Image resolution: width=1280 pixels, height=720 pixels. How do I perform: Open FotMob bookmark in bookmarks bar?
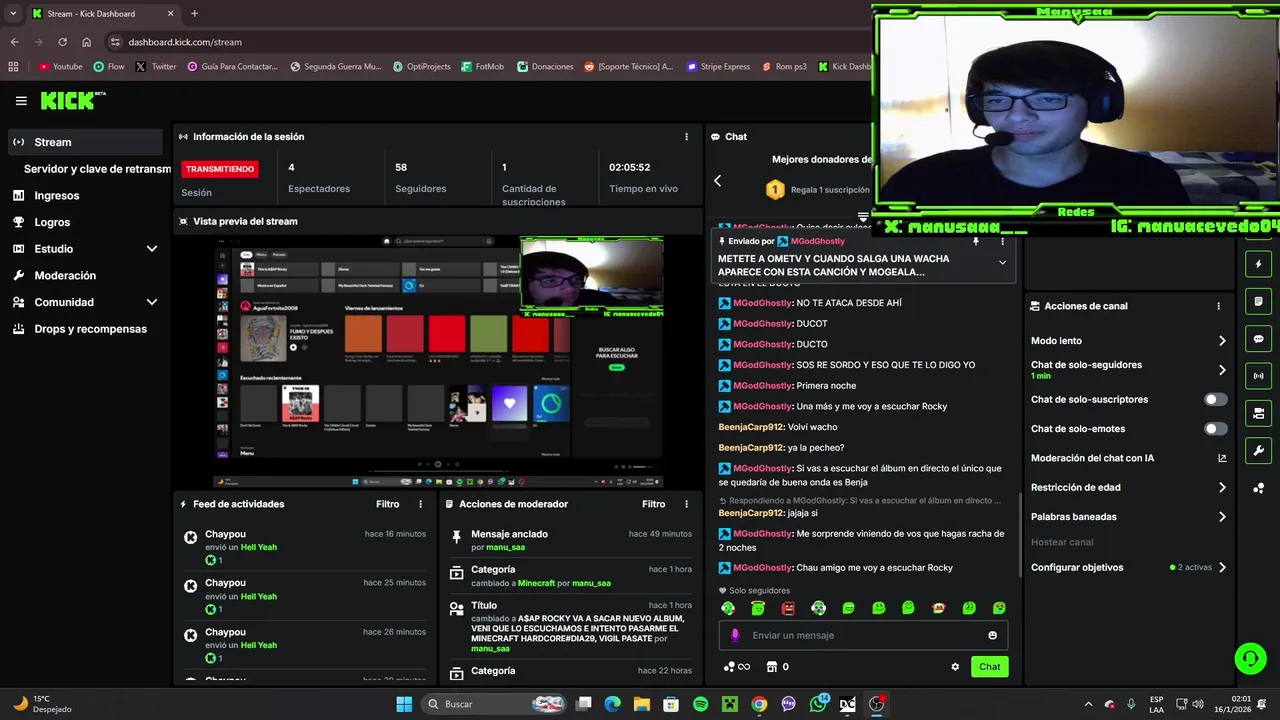483,67
